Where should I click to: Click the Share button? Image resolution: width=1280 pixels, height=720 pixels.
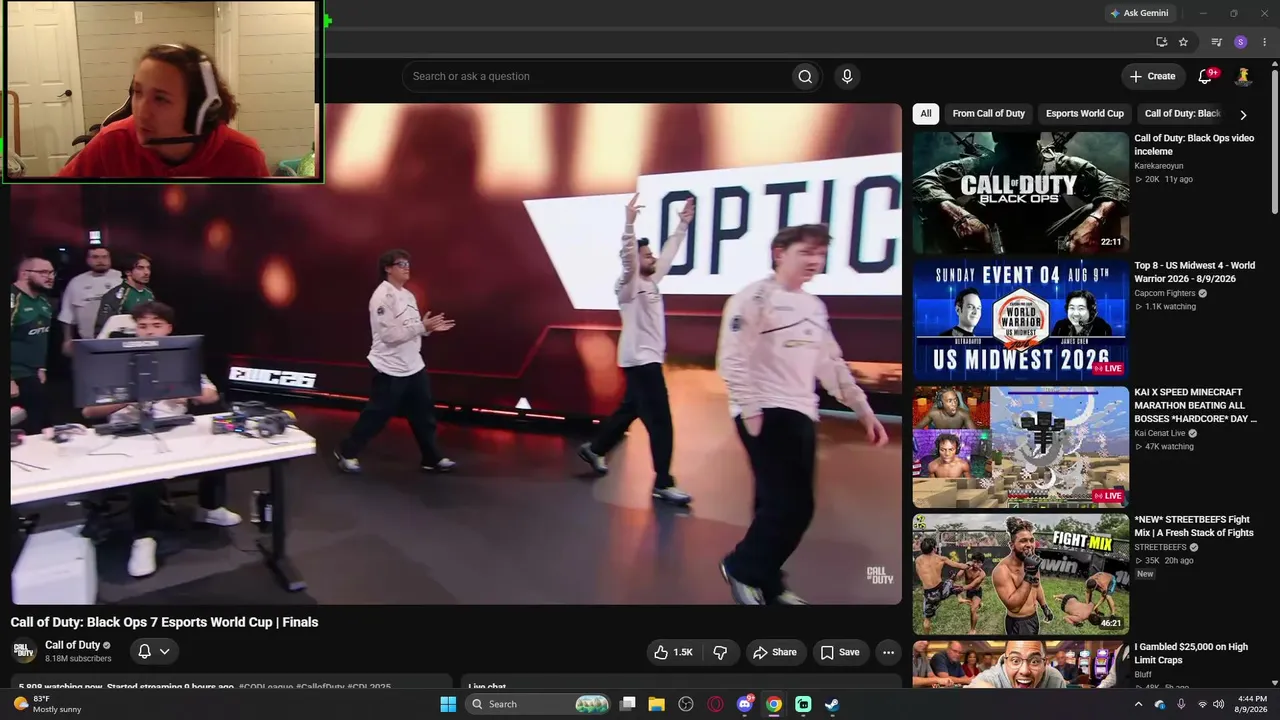click(775, 652)
